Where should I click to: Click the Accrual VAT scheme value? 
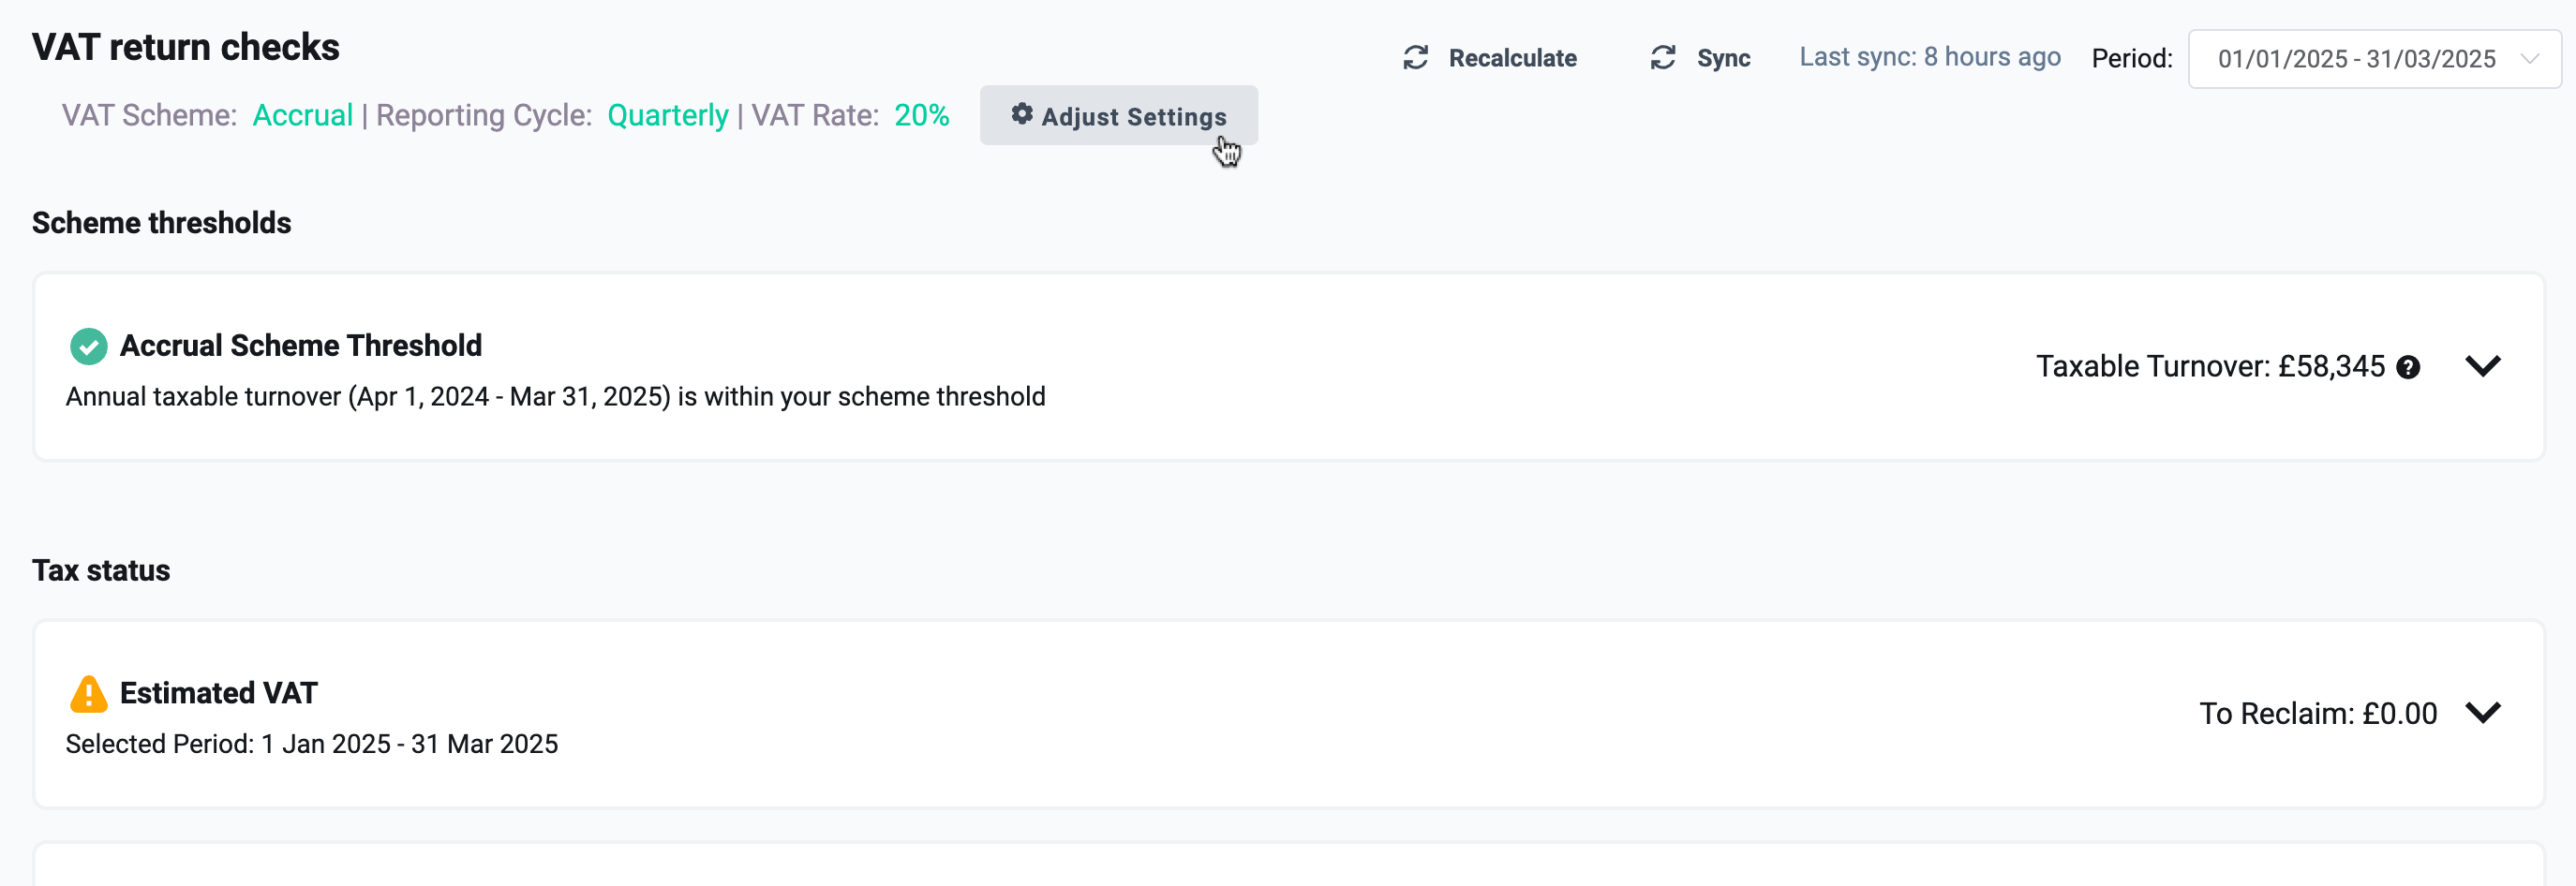pos(302,115)
